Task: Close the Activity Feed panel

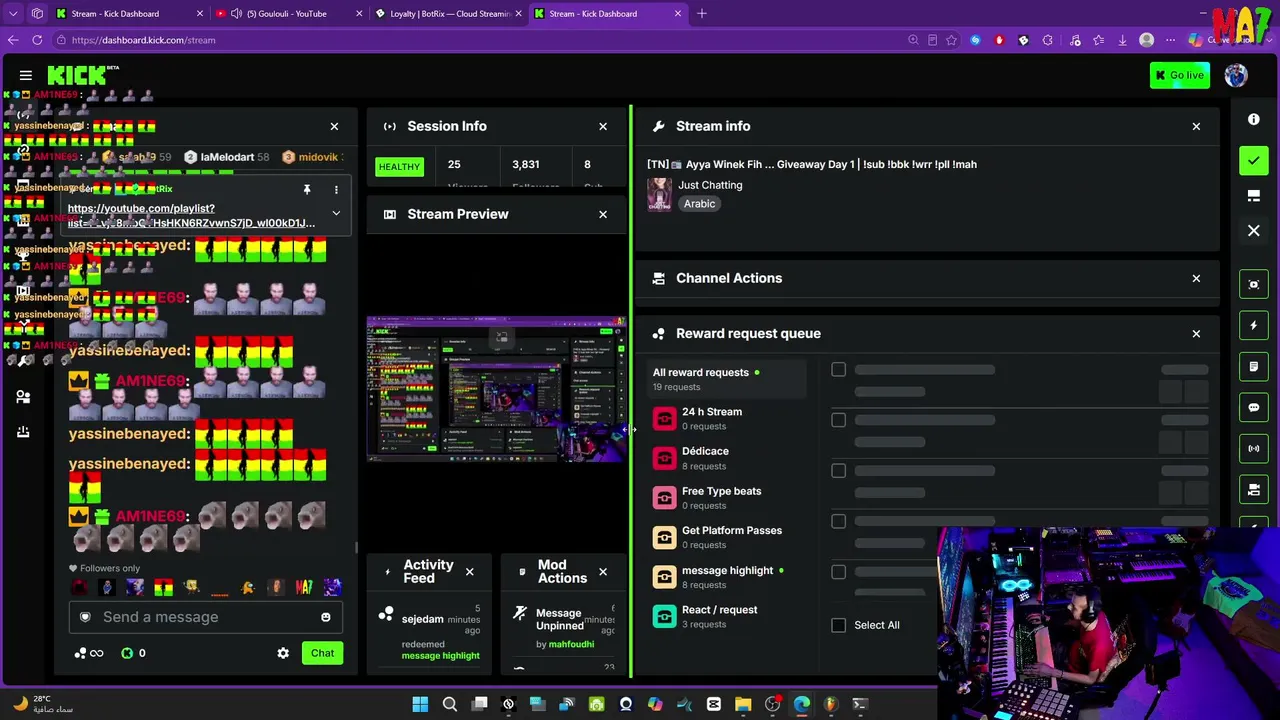Action: pos(469,572)
